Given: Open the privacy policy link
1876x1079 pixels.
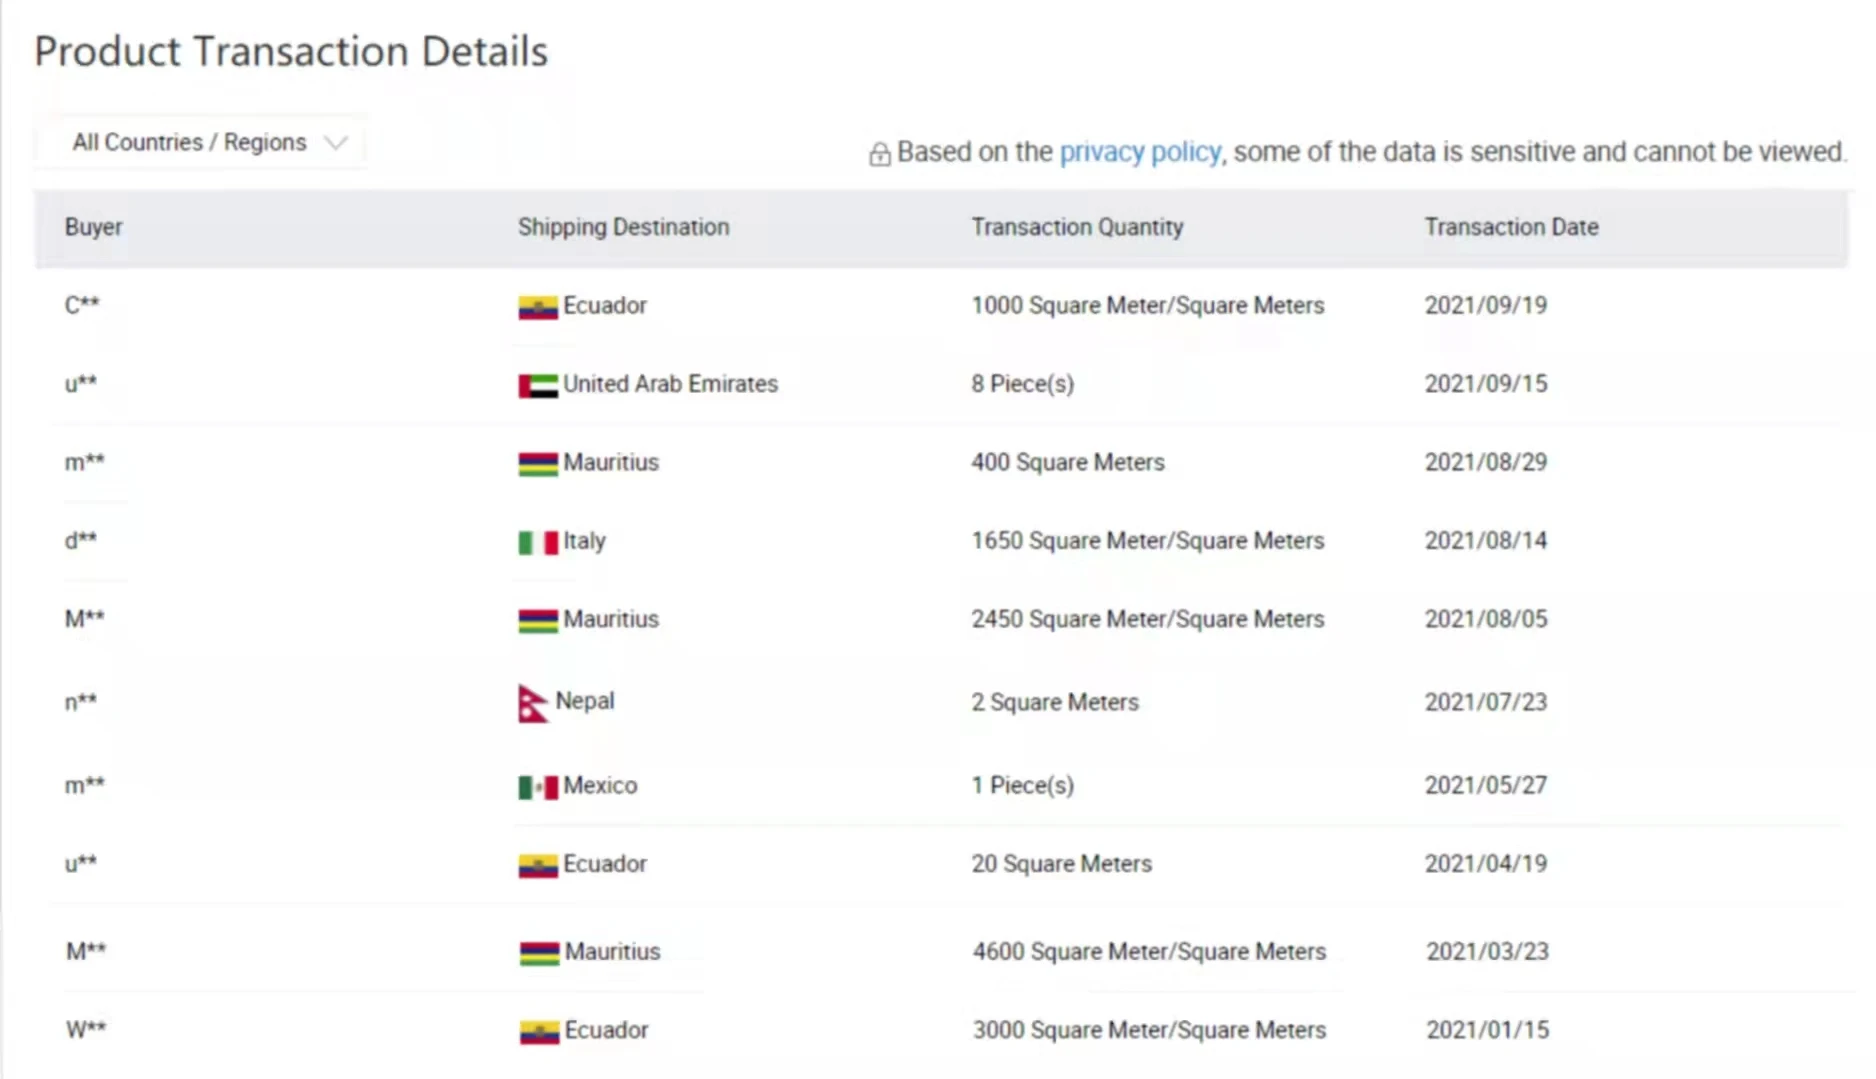Looking at the screenshot, I should tap(1140, 152).
